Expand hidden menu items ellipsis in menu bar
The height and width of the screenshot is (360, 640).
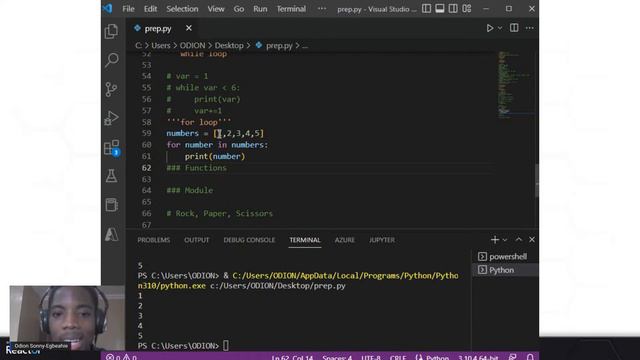coord(322,9)
